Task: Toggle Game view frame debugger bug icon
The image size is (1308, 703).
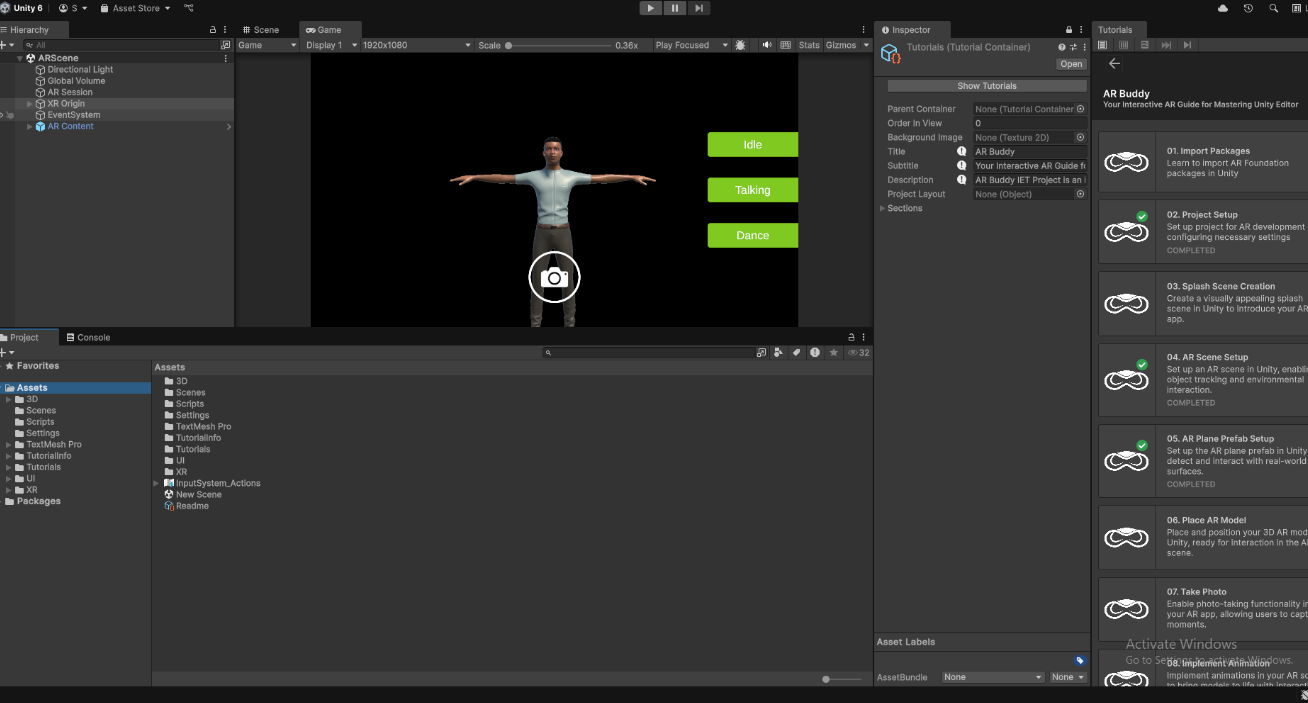Action: [740, 45]
